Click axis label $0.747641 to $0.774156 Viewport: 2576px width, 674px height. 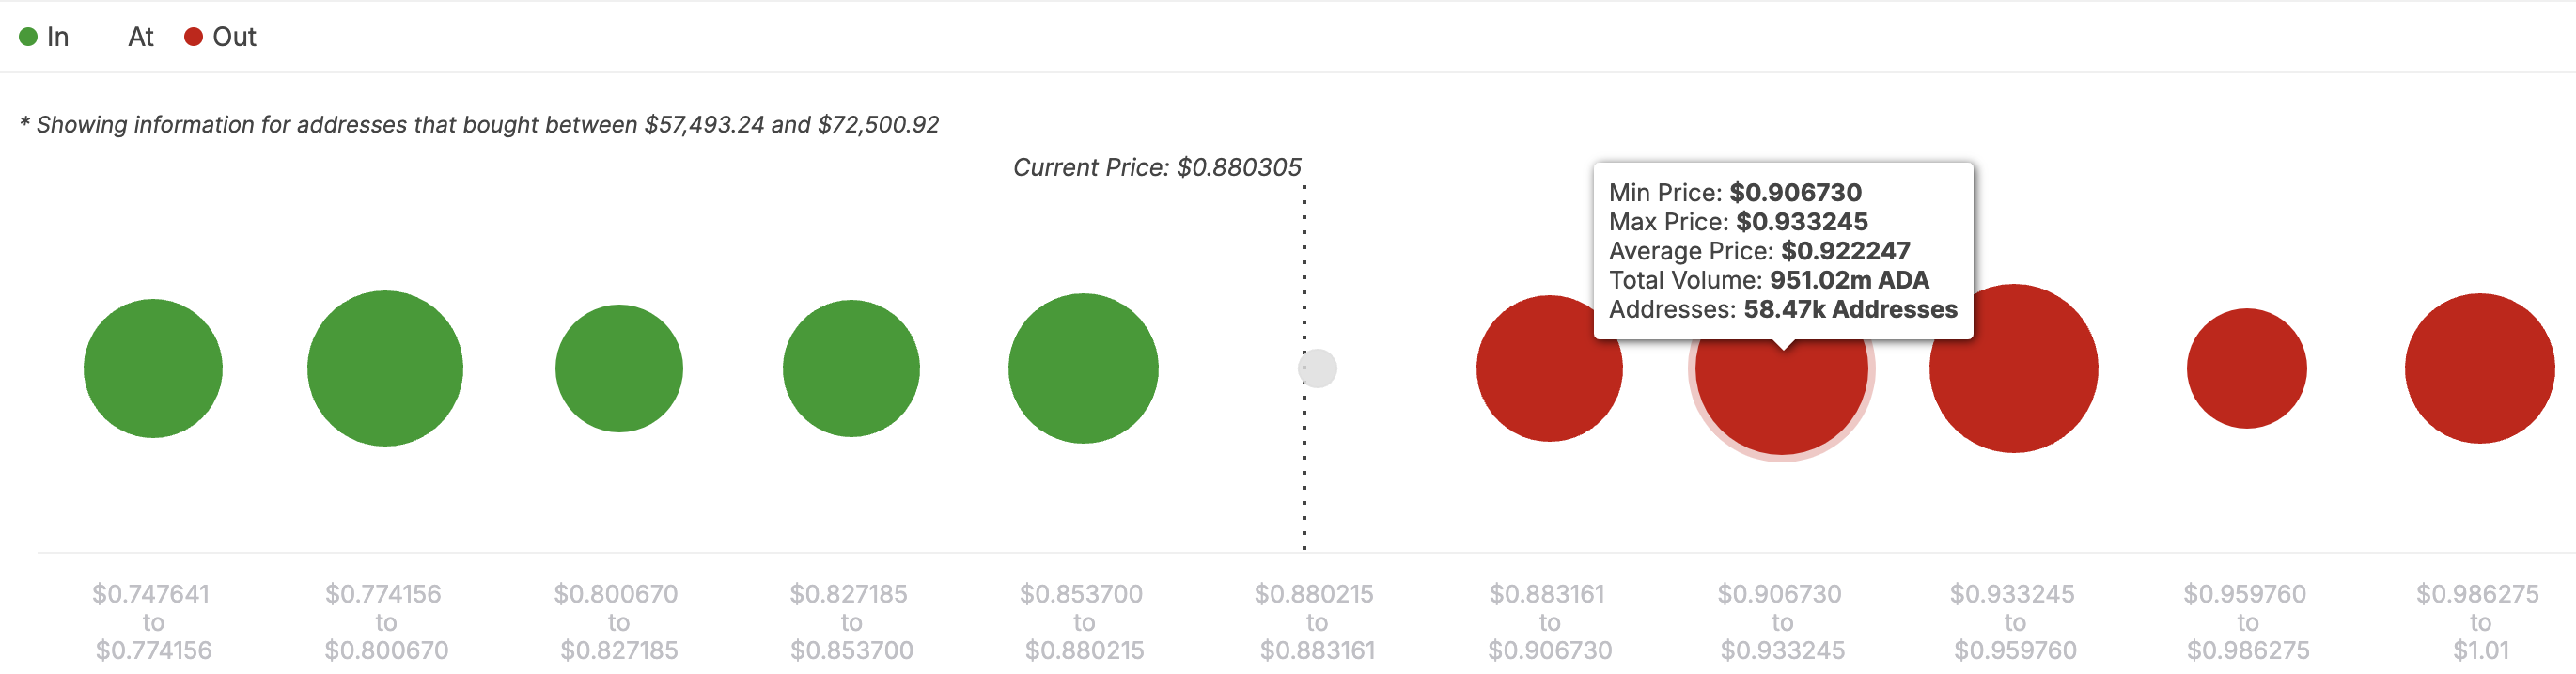point(153,622)
